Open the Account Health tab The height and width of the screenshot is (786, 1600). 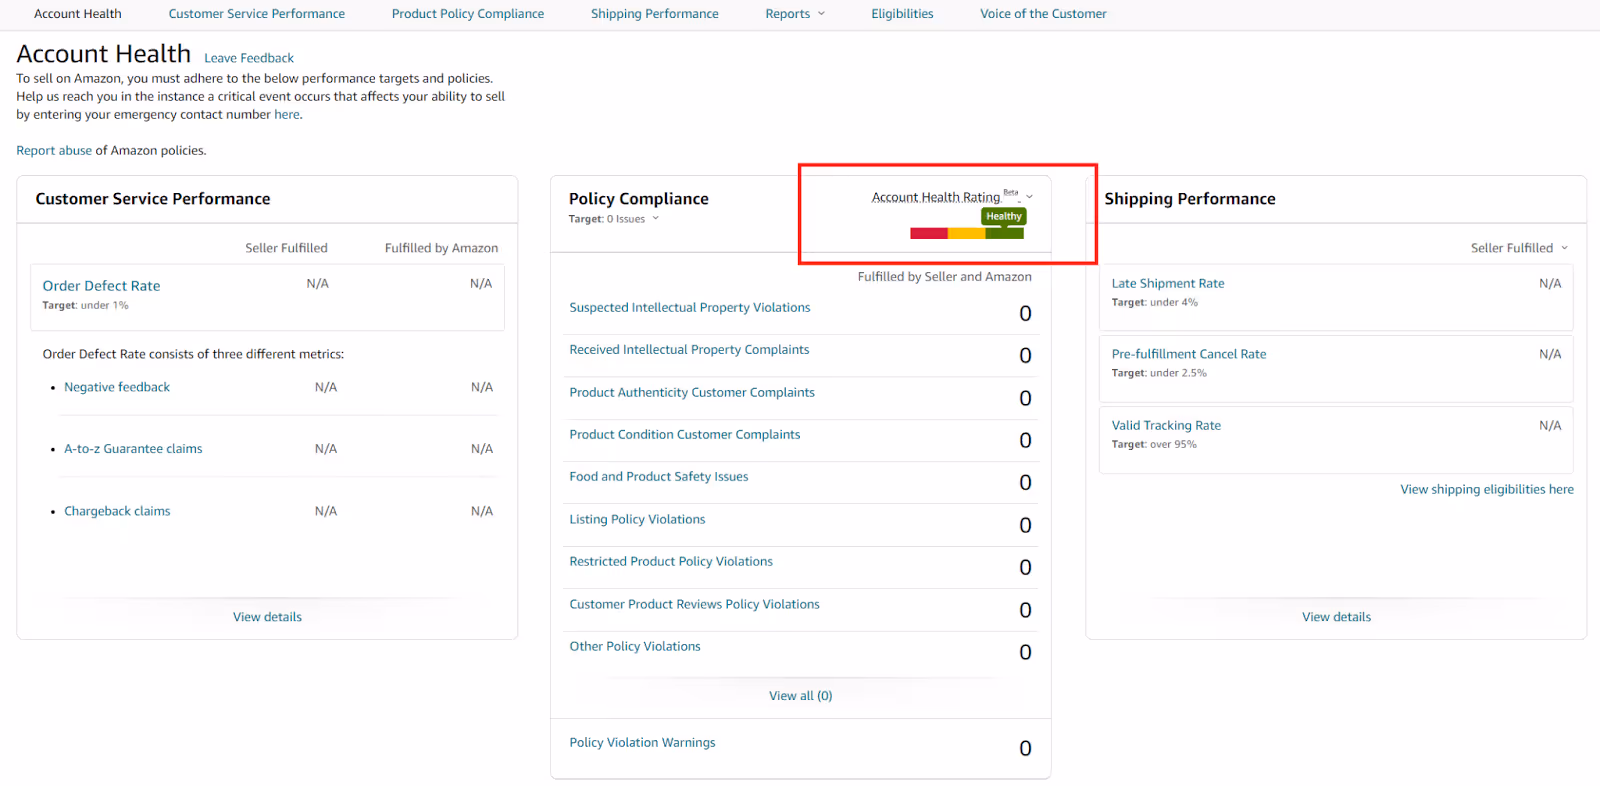(x=78, y=14)
